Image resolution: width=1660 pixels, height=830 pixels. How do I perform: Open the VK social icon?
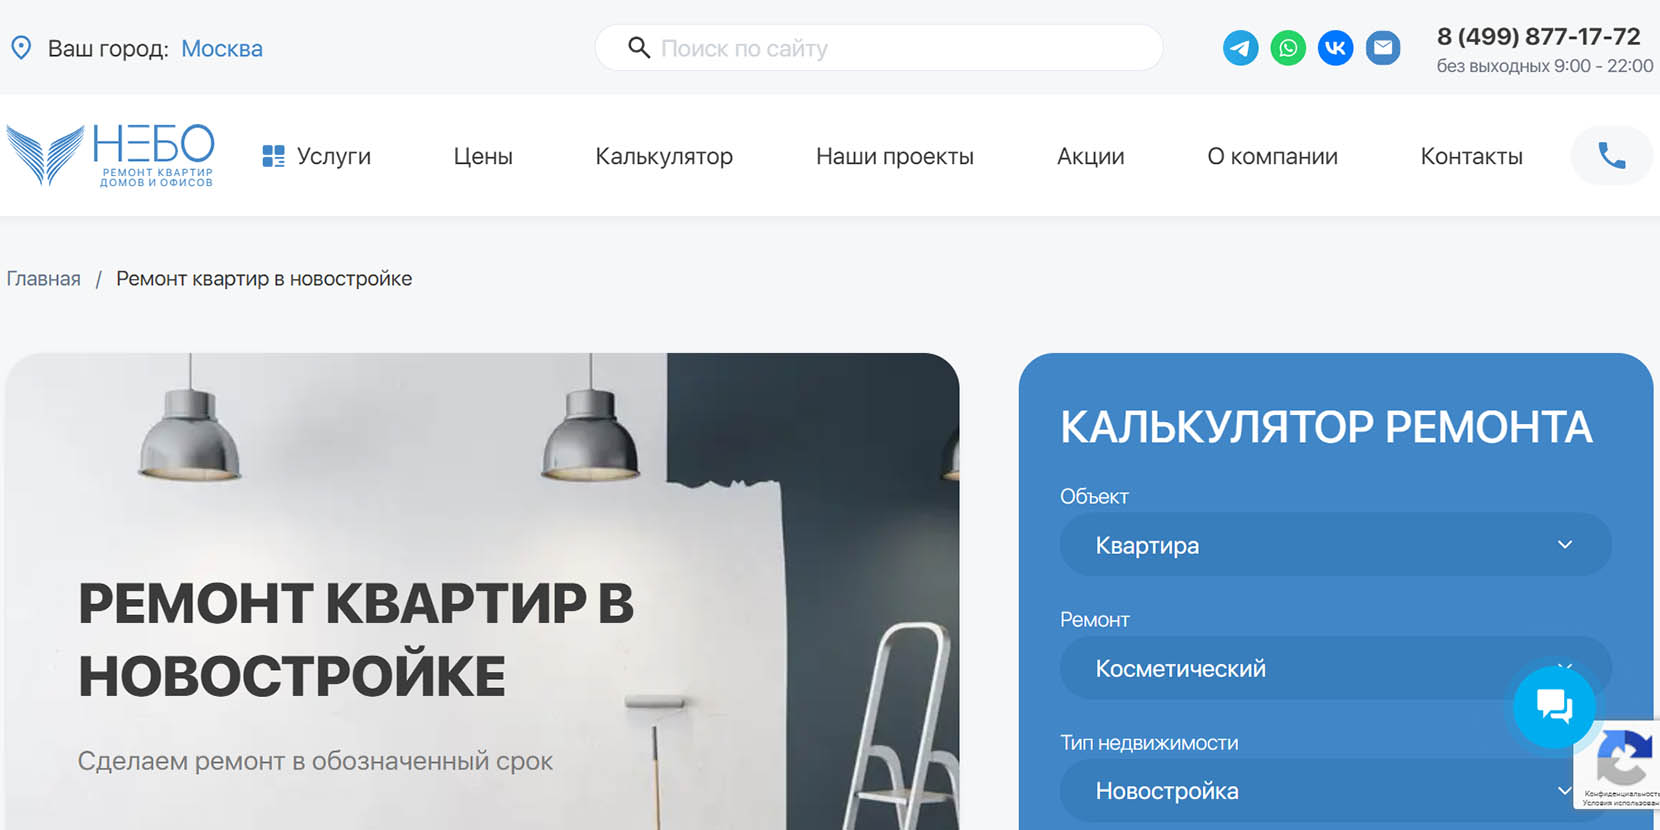tap(1335, 48)
